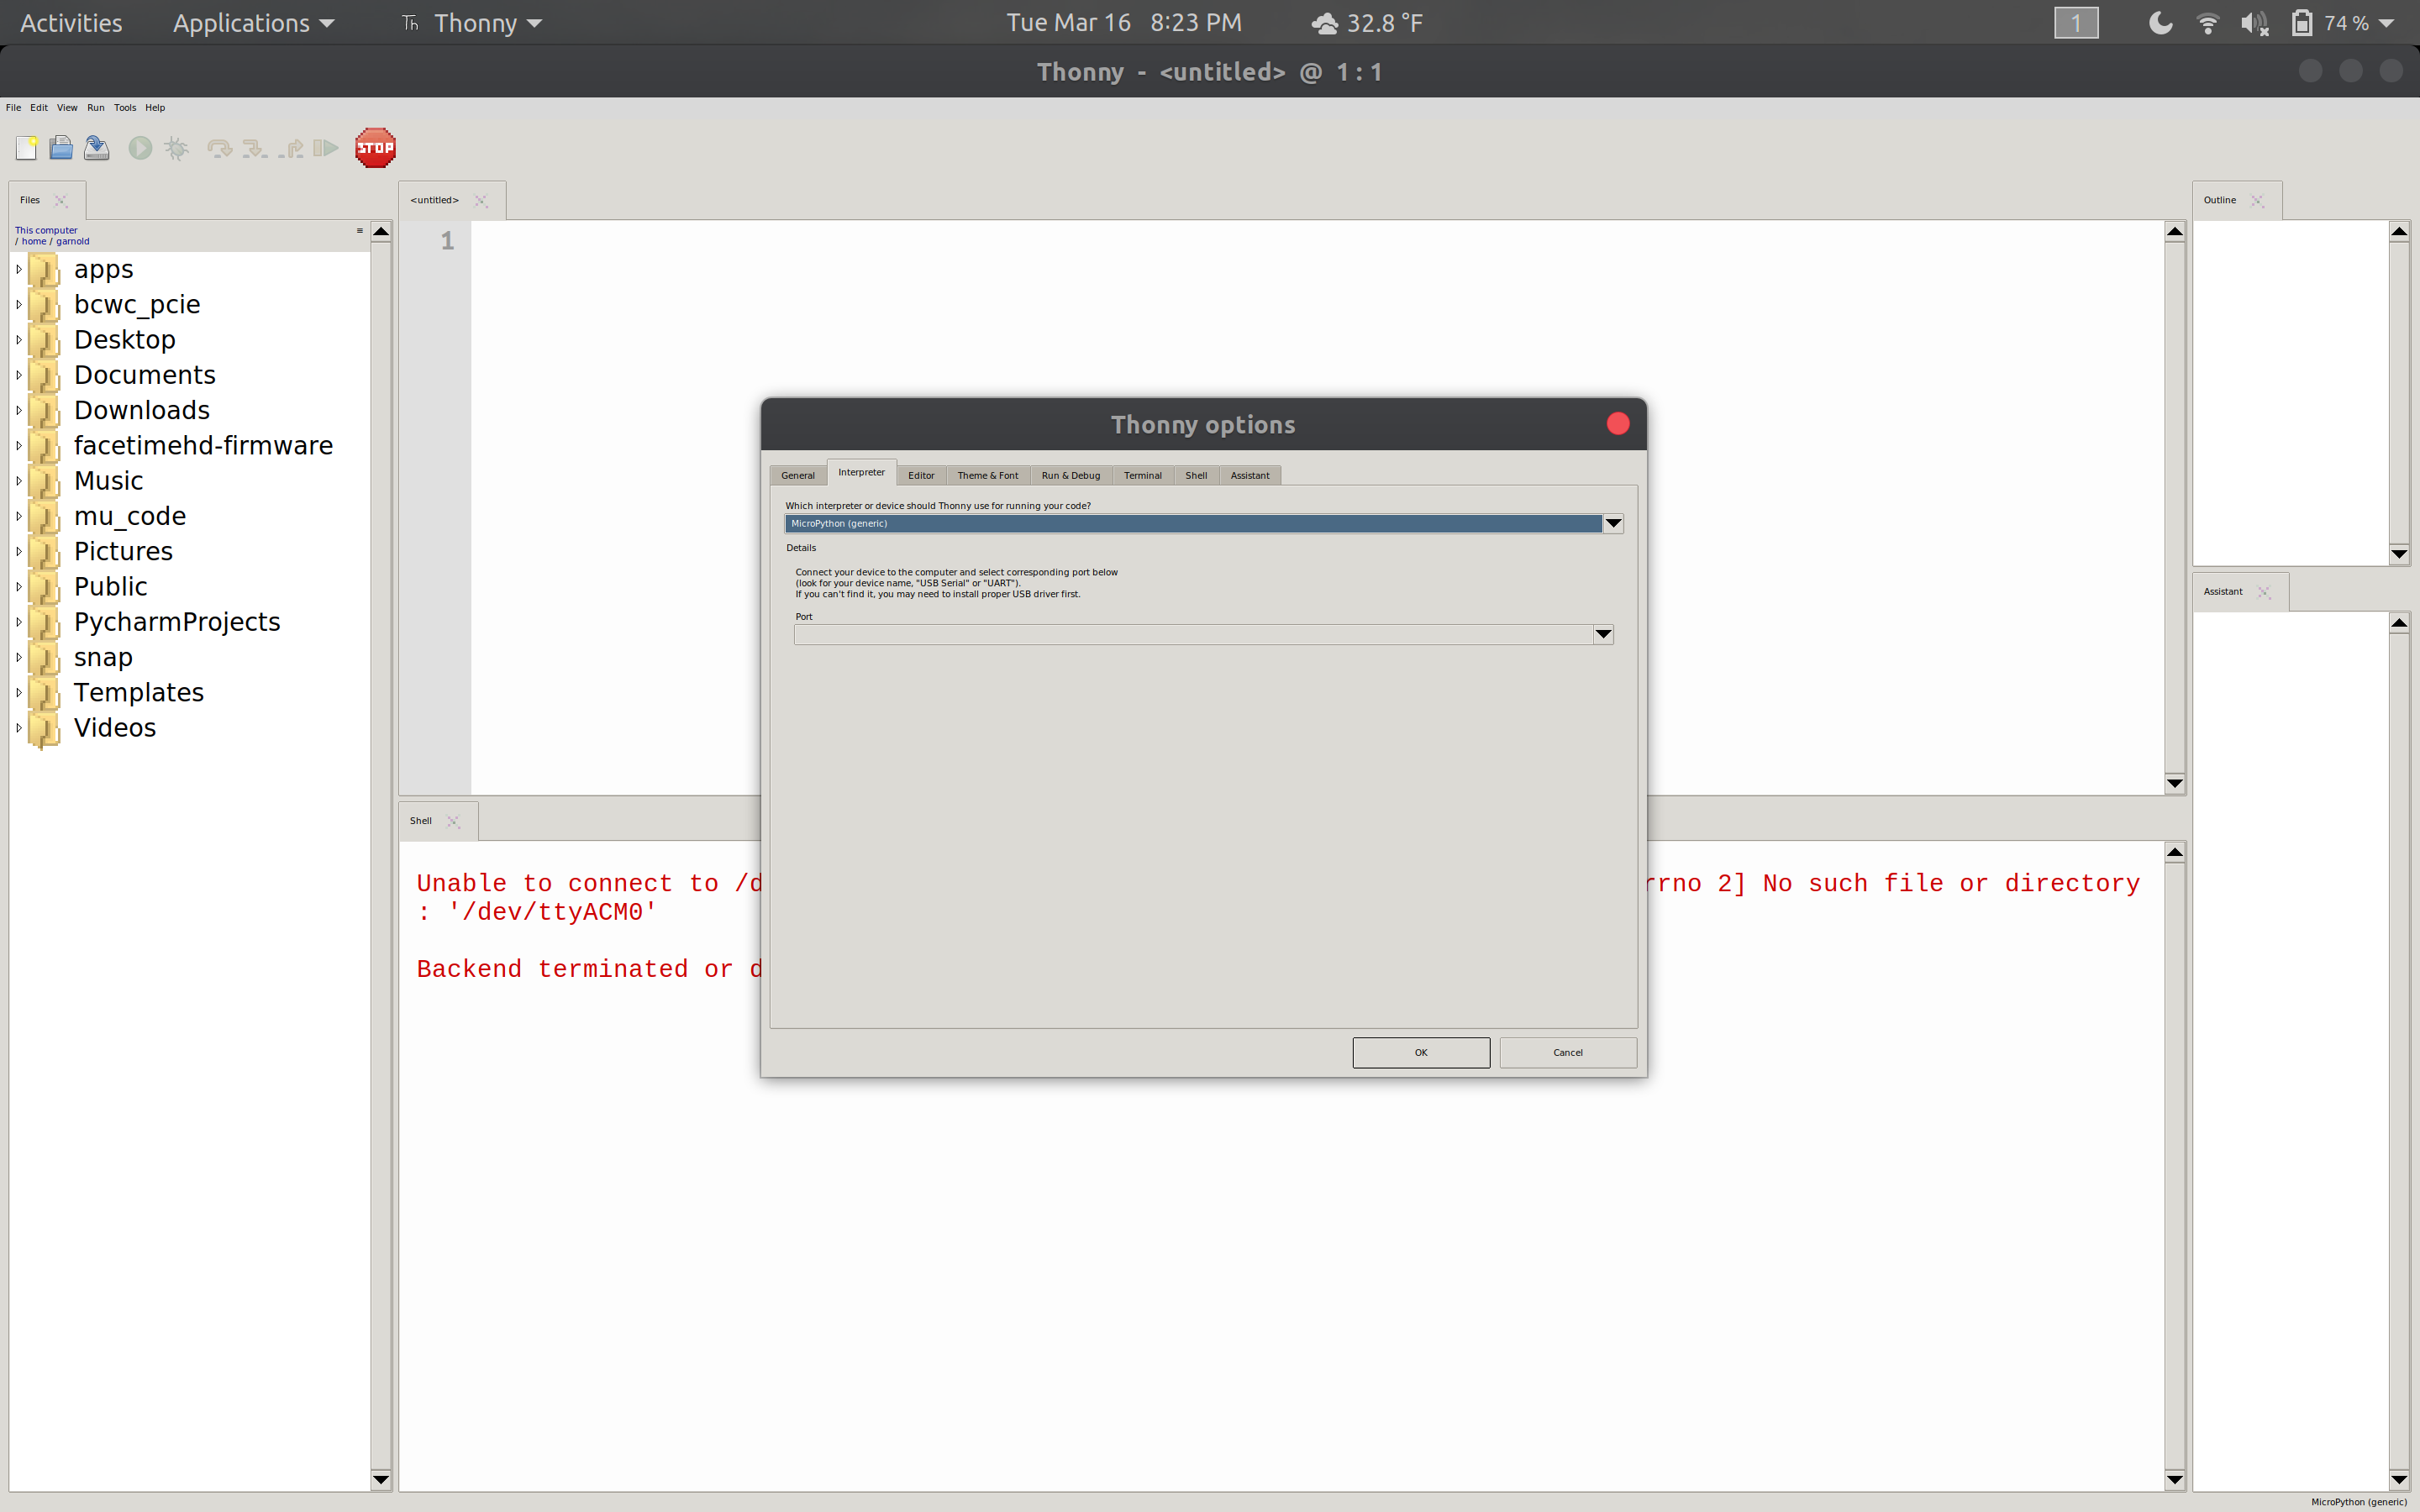This screenshot has height=1512, width=2420.
Task: Switch to the Assistant options tab
Action: point(1250,475)
